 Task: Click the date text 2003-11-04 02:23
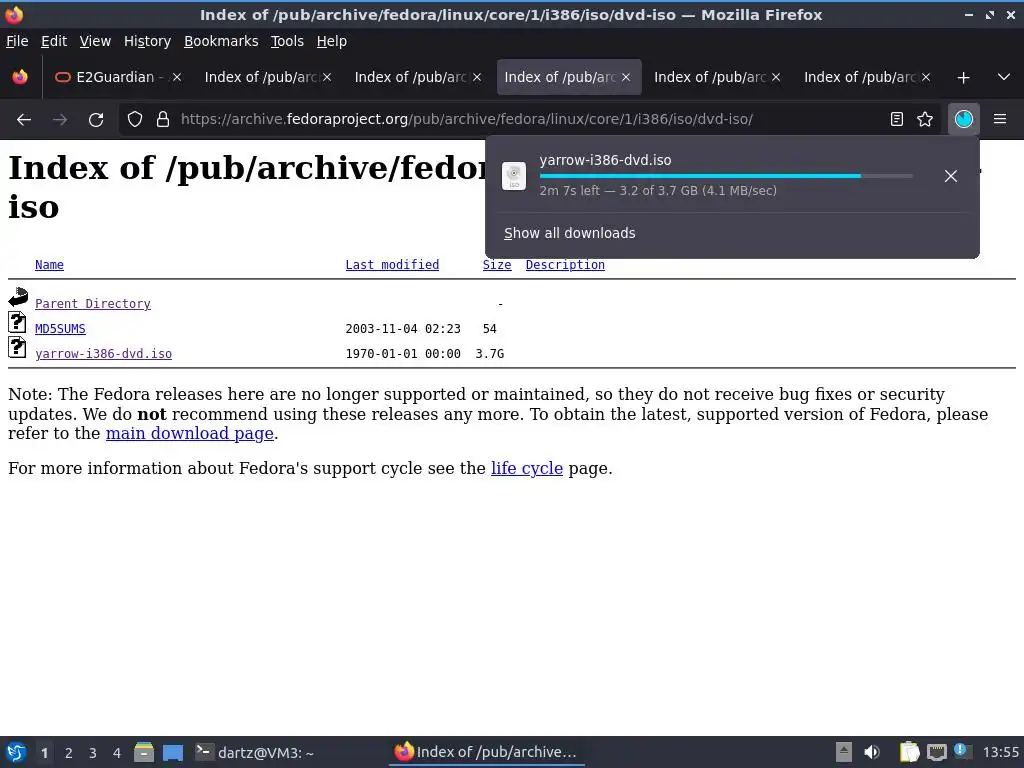click(403, 328)
